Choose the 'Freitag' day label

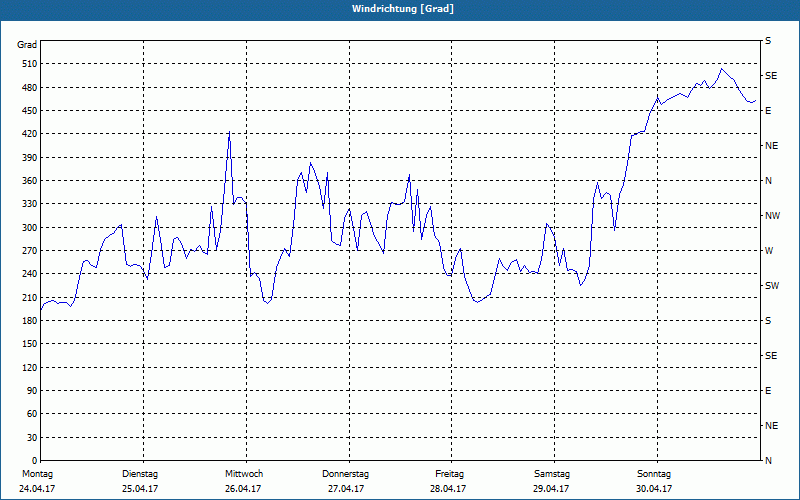(449, 474)
